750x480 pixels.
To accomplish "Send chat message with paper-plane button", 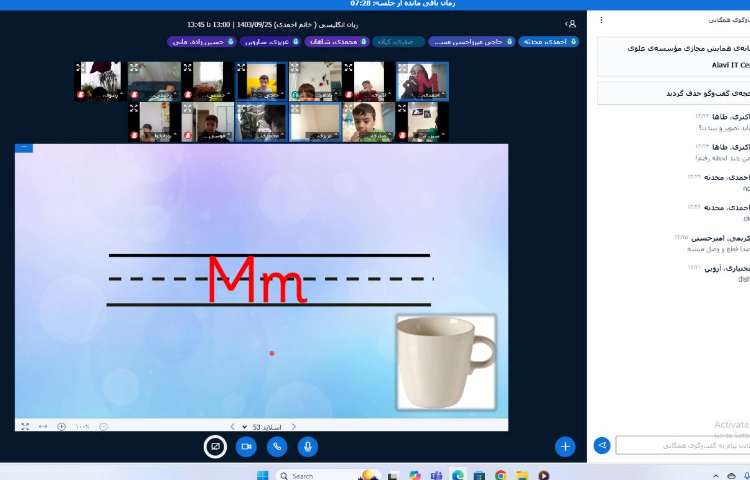I will (602, 445).
